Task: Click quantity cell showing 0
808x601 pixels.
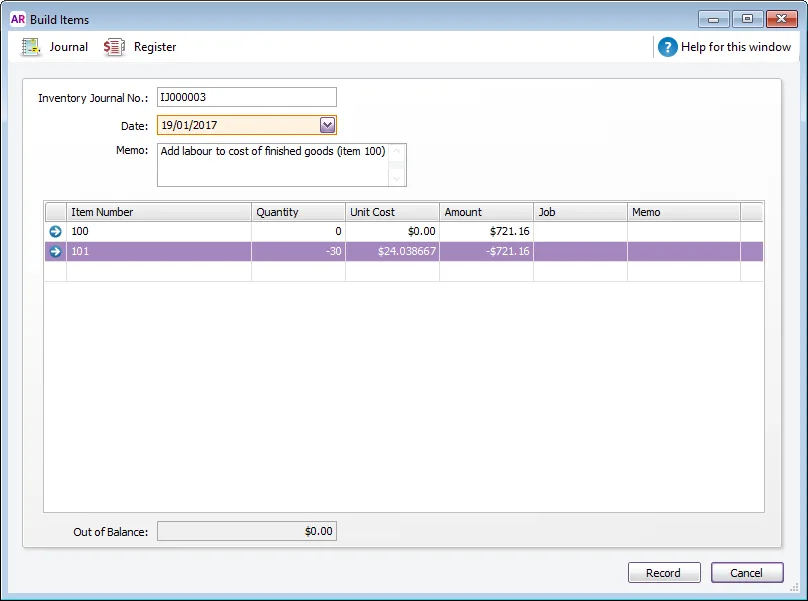Action: tap(298, 231)
